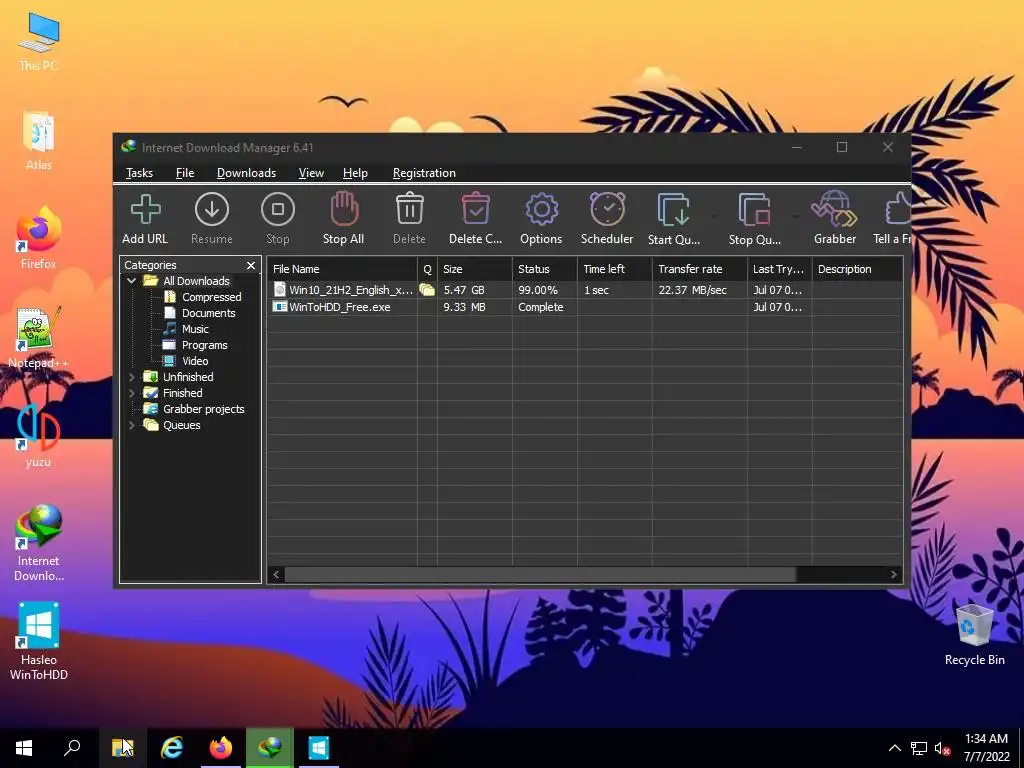Open the File menu
Screen dimensions: 1024x768
click(x=185, y=173)
